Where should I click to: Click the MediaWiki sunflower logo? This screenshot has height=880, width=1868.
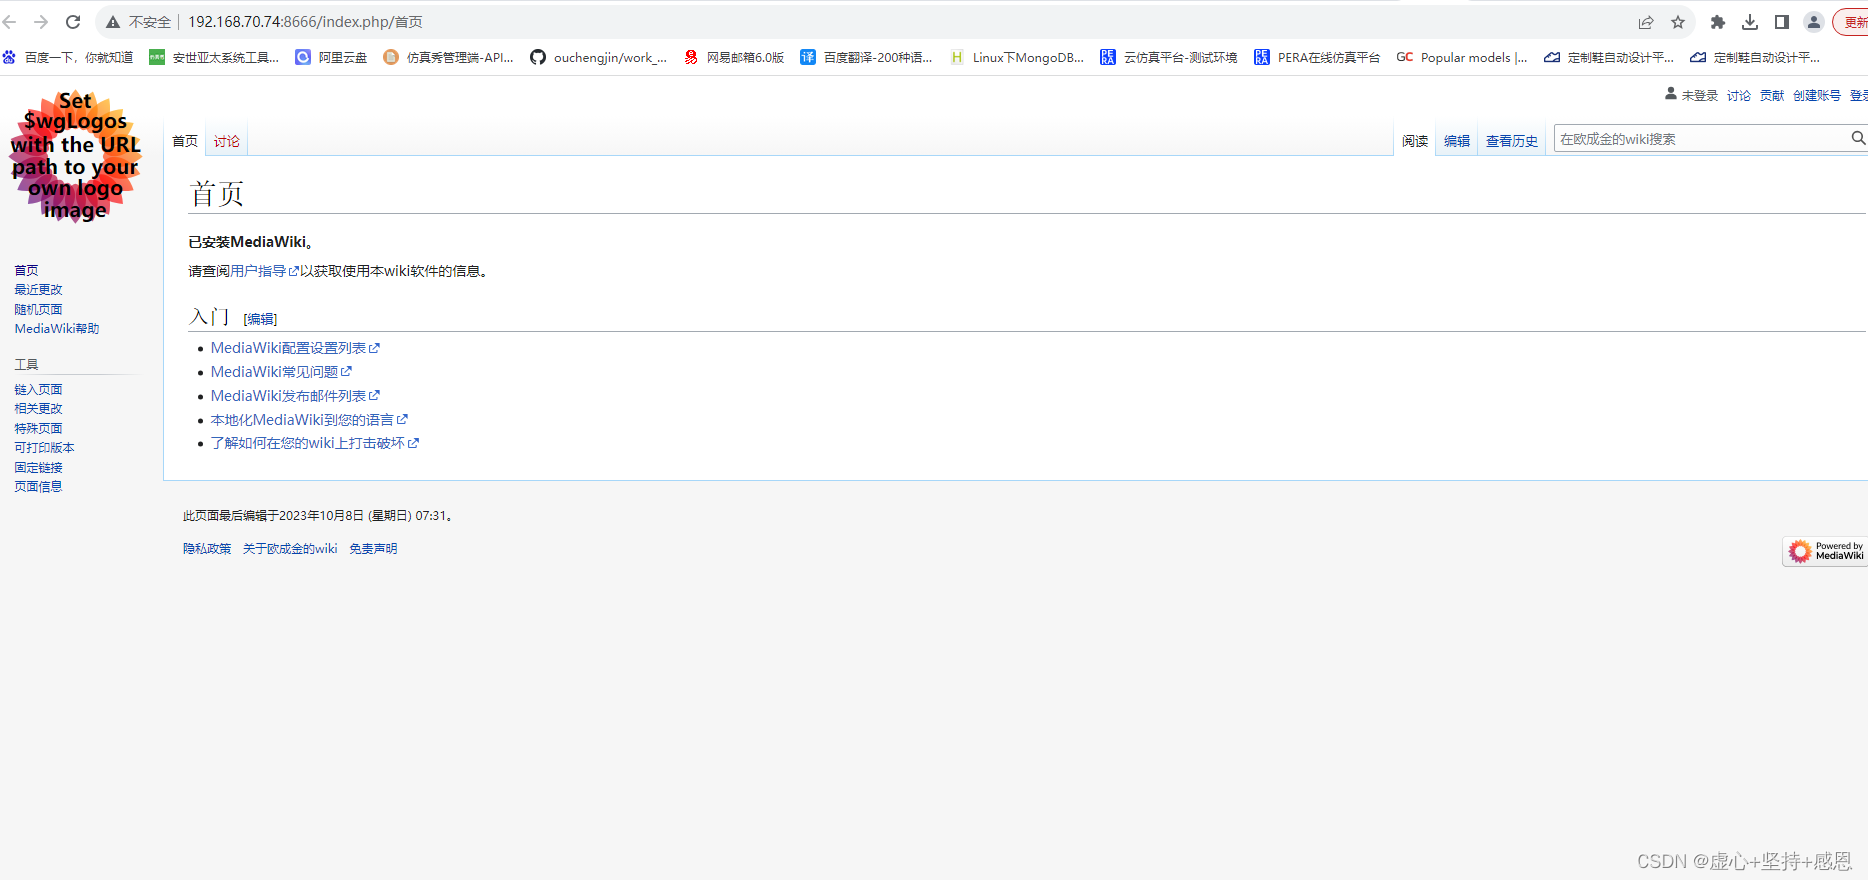[x=76, y=156]
